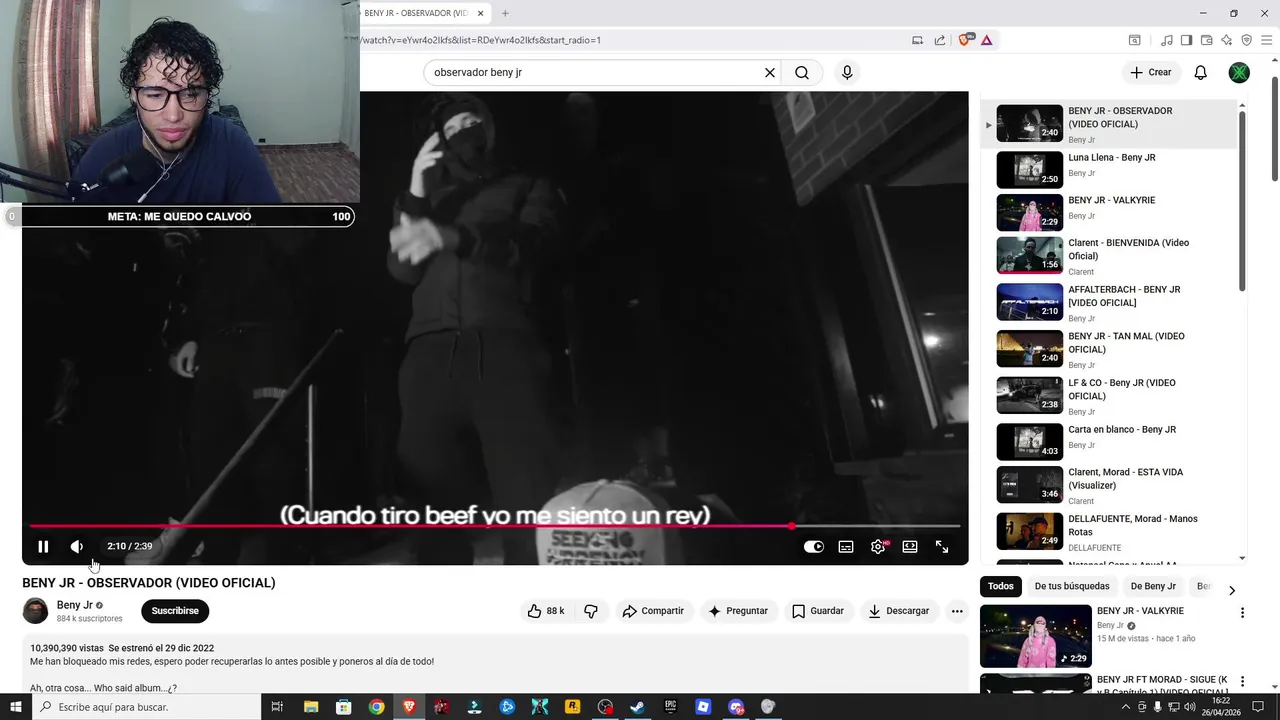Click the Guardar button
1280x720 pixels.
tap(818, 611)
